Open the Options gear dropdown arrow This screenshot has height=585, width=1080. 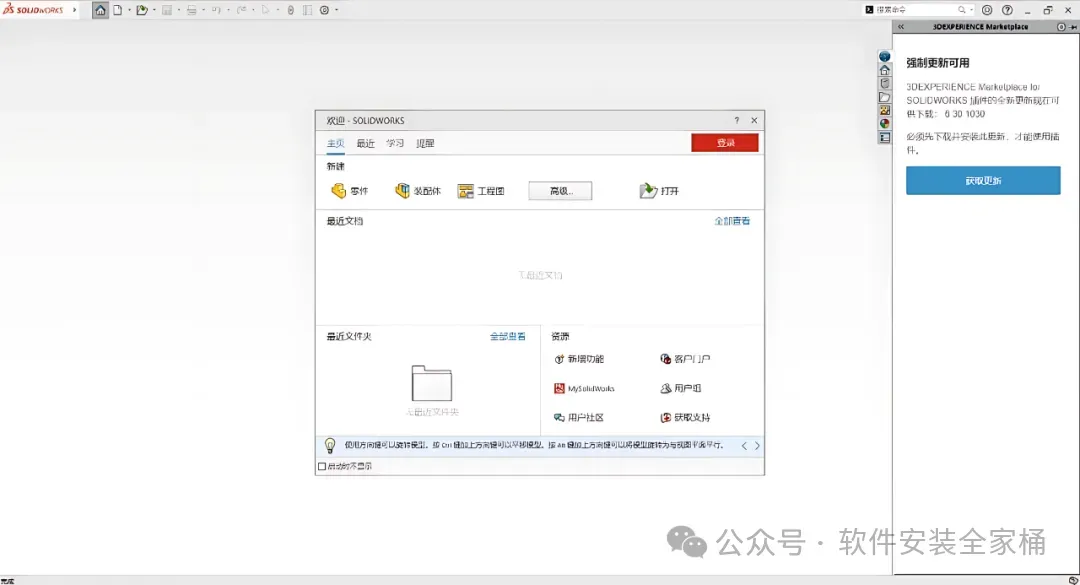point(336,10)
